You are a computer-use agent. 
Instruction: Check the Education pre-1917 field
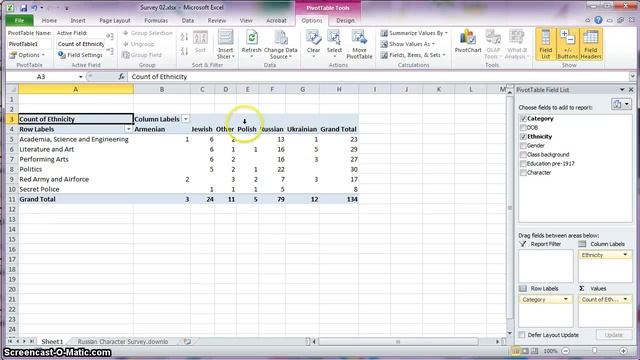(x=523, y=163)
